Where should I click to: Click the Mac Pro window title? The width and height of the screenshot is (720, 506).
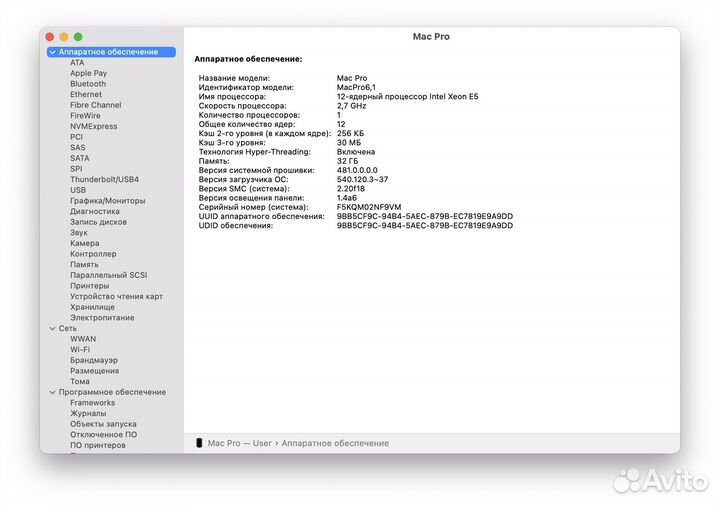pos(431,37)
